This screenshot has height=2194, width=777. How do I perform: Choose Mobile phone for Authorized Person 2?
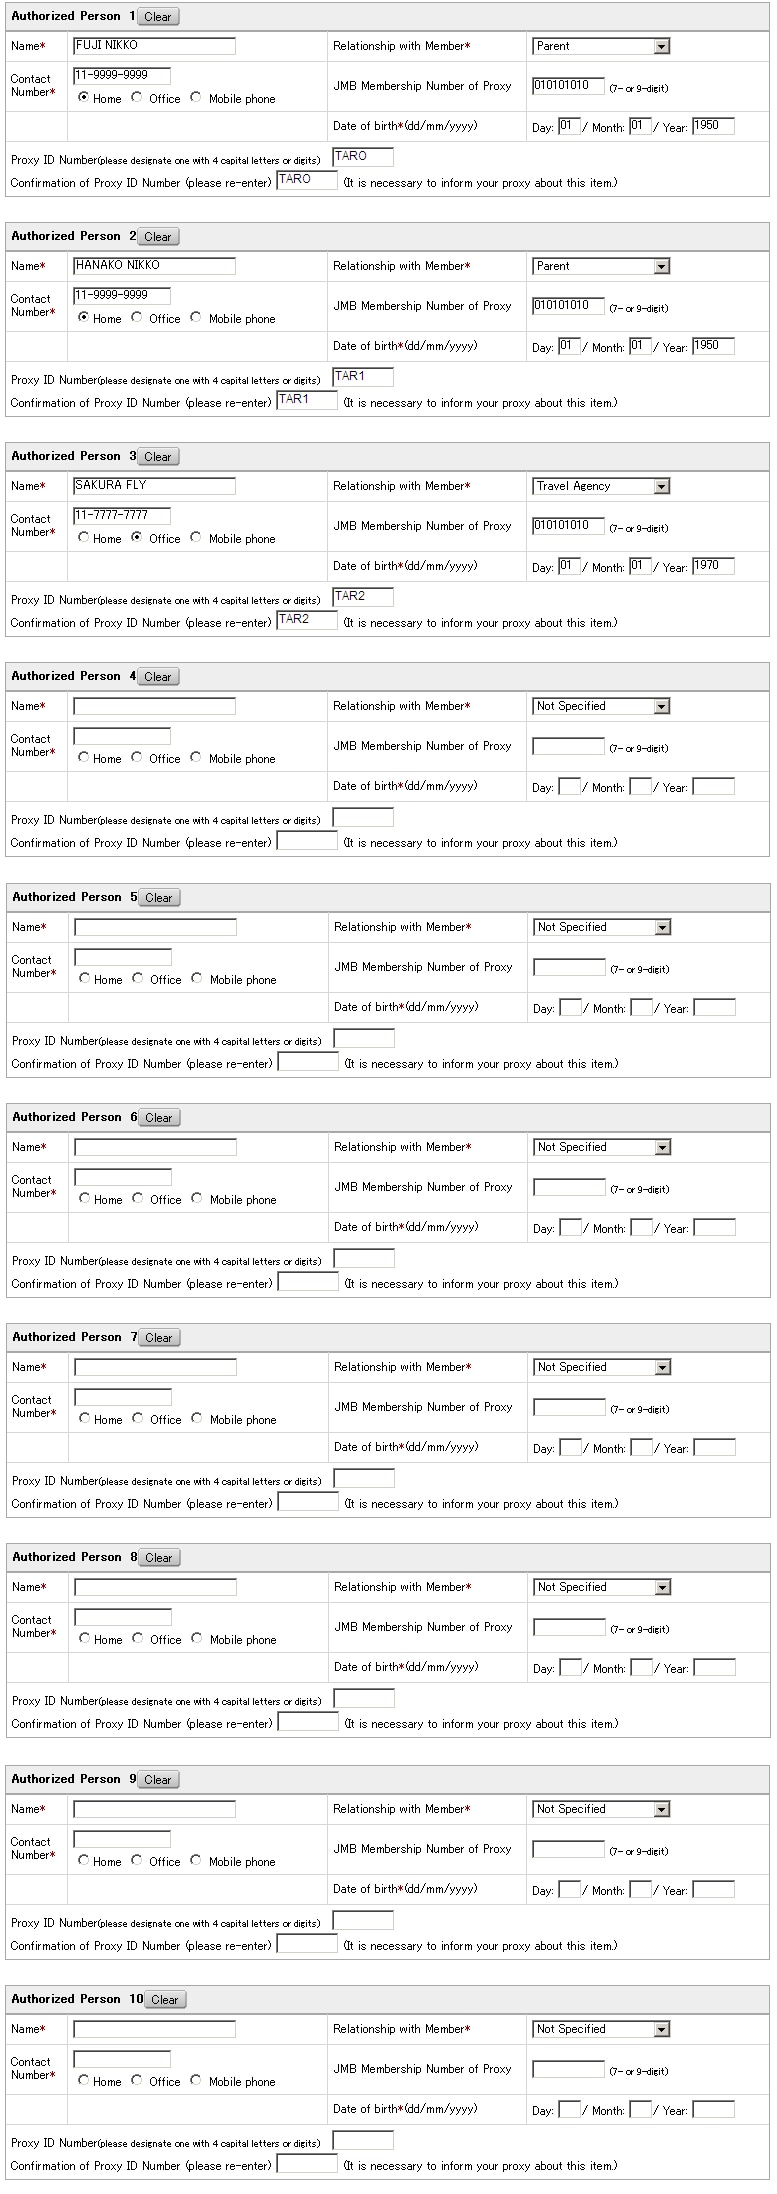(x=196, y=318)
